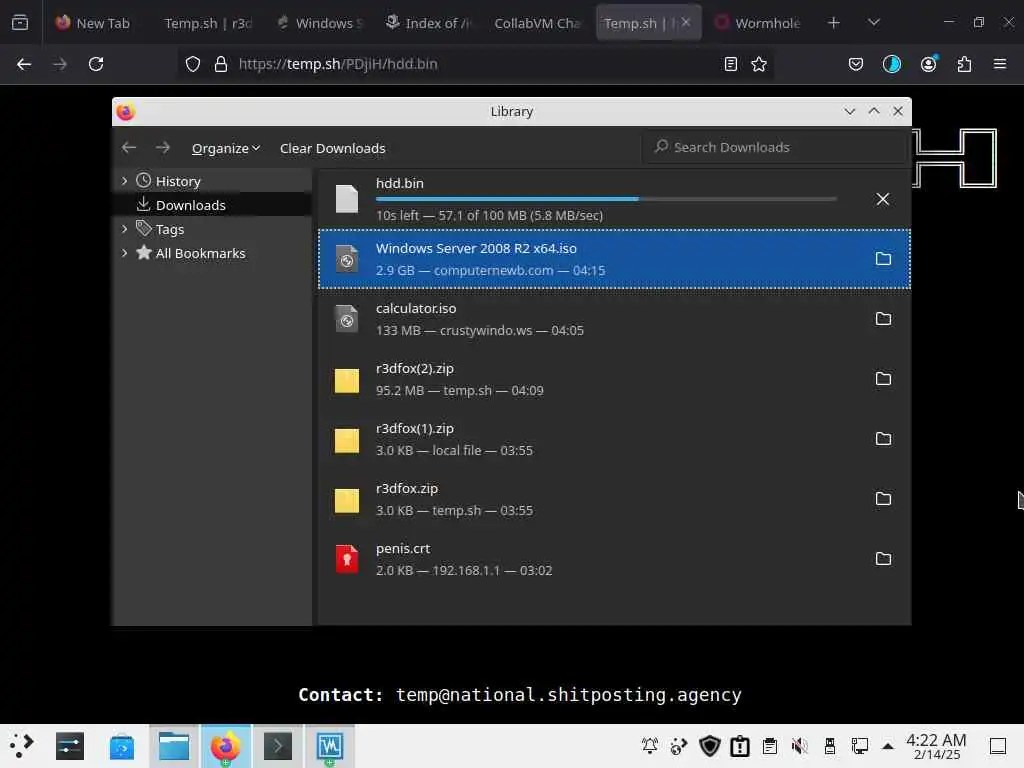The image size is (1024, 768).
Task: Open the Extensions puzzle icon
Action: (964, 64)
